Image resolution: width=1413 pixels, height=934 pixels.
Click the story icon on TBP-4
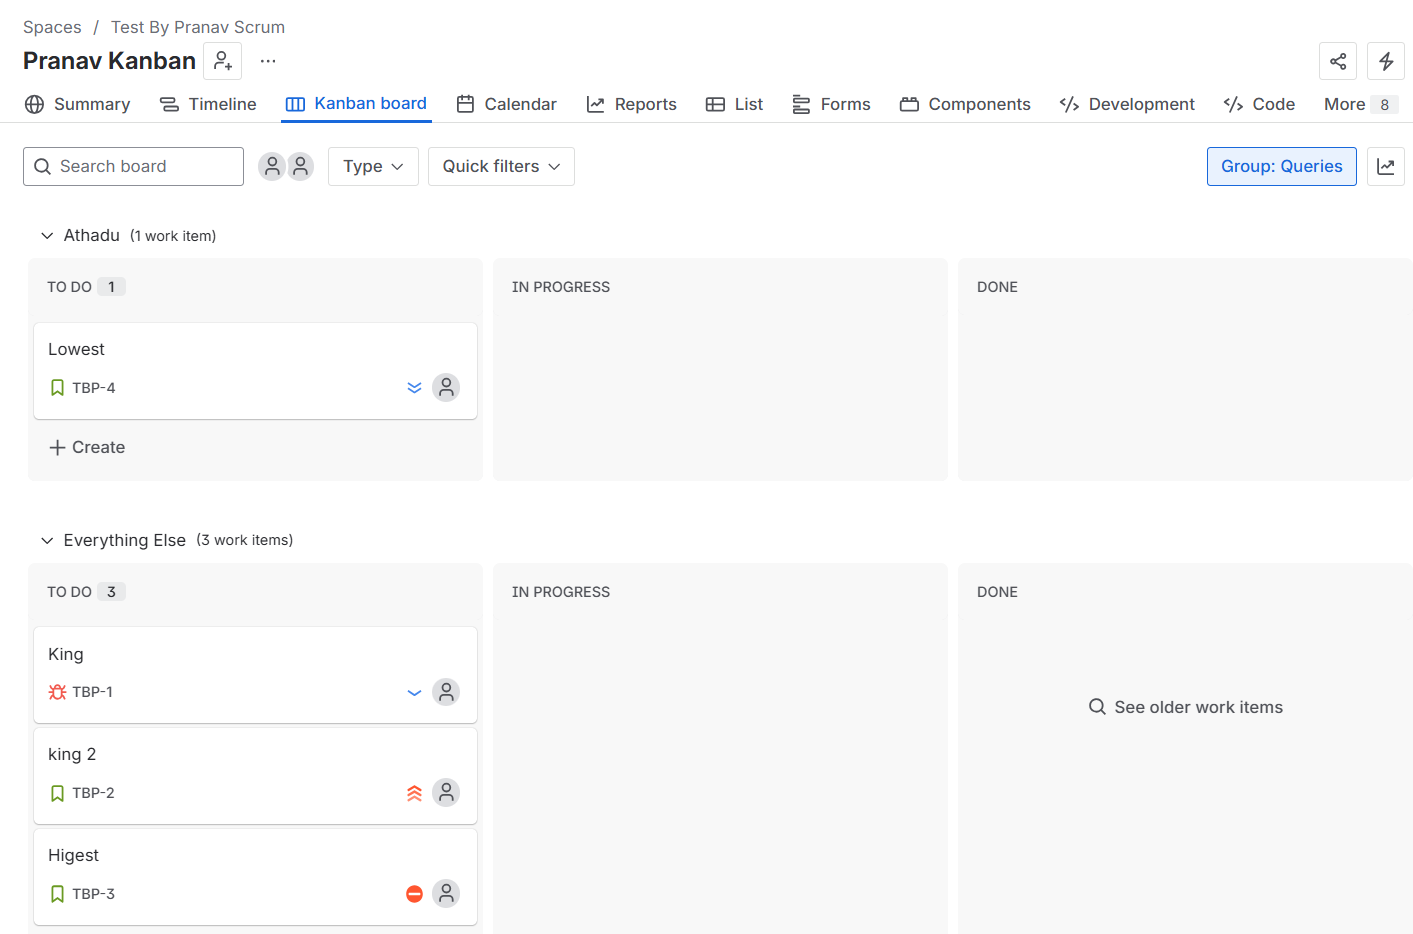click(57, 388)
